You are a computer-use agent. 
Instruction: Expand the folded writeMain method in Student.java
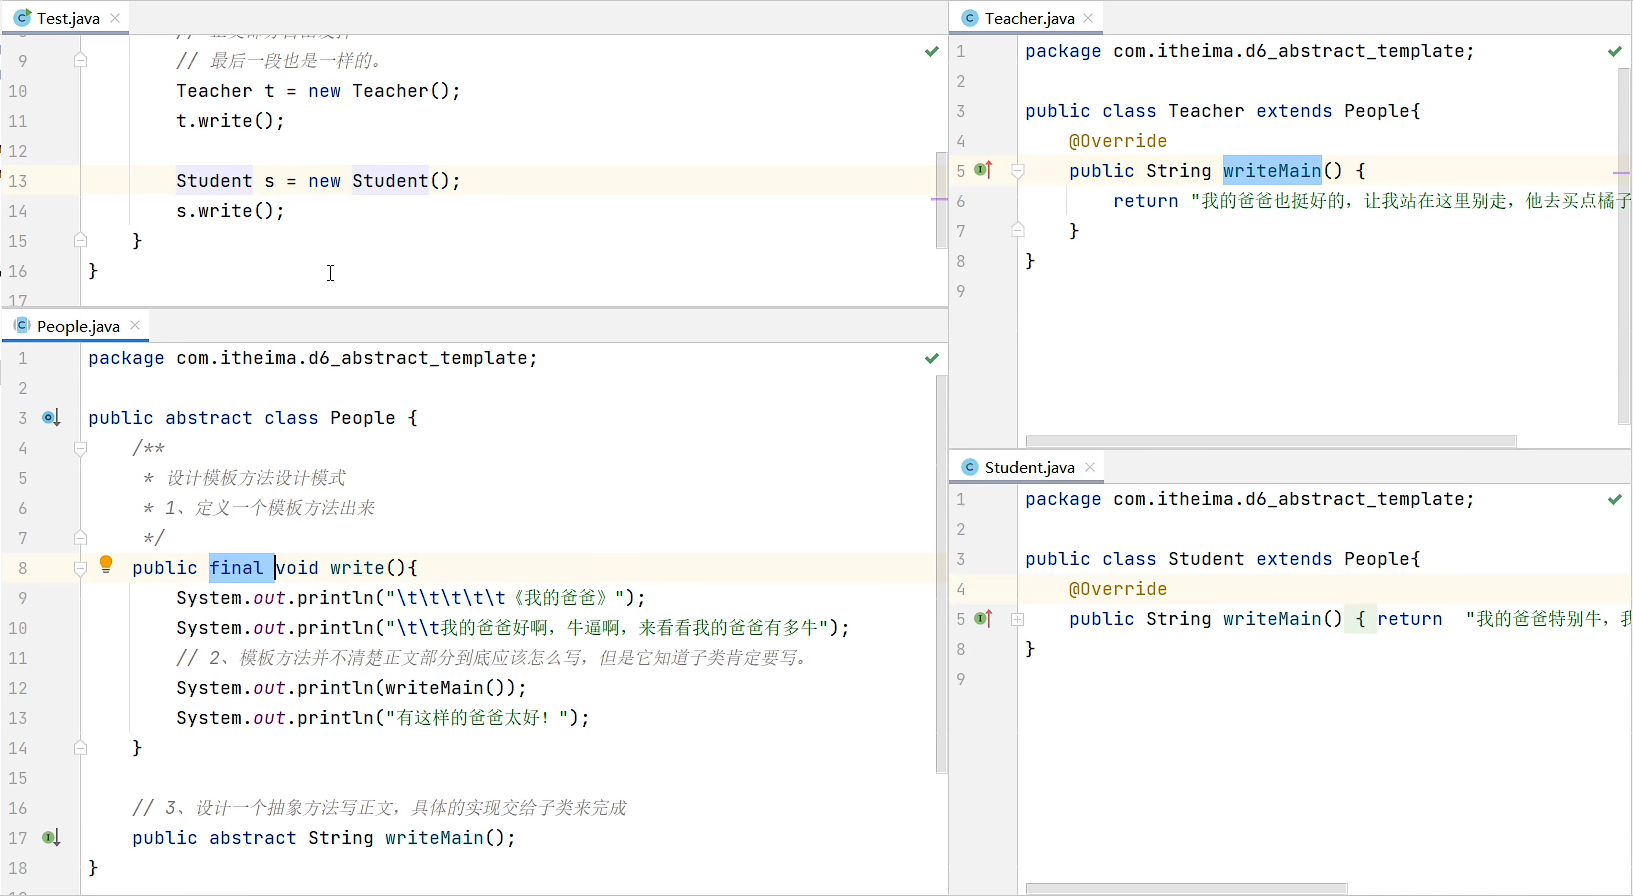[1017, 619]
